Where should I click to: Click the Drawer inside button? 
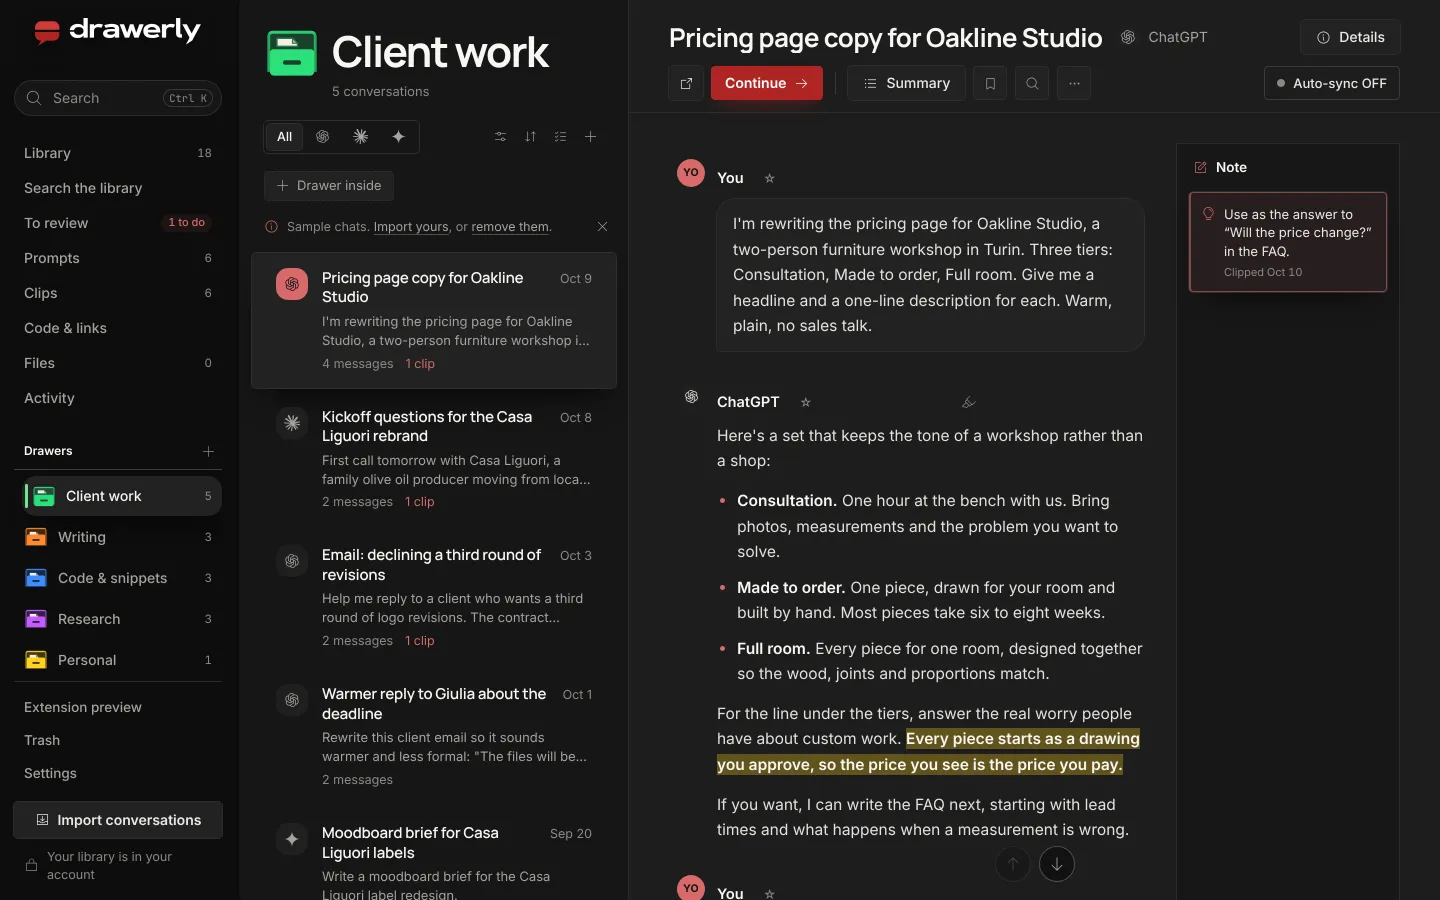click(x=329, y=186)
